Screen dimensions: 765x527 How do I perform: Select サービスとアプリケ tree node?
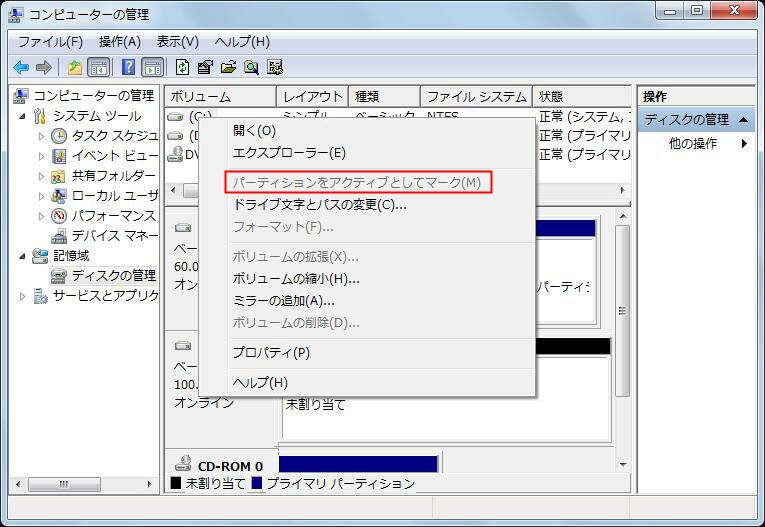click(105, 296)
